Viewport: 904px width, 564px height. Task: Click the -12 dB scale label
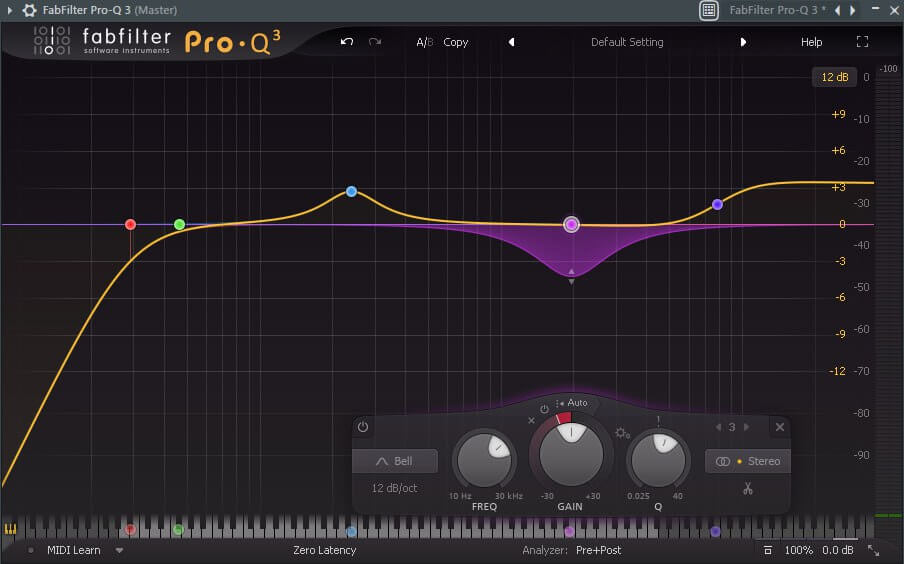(x=837, y=371)
